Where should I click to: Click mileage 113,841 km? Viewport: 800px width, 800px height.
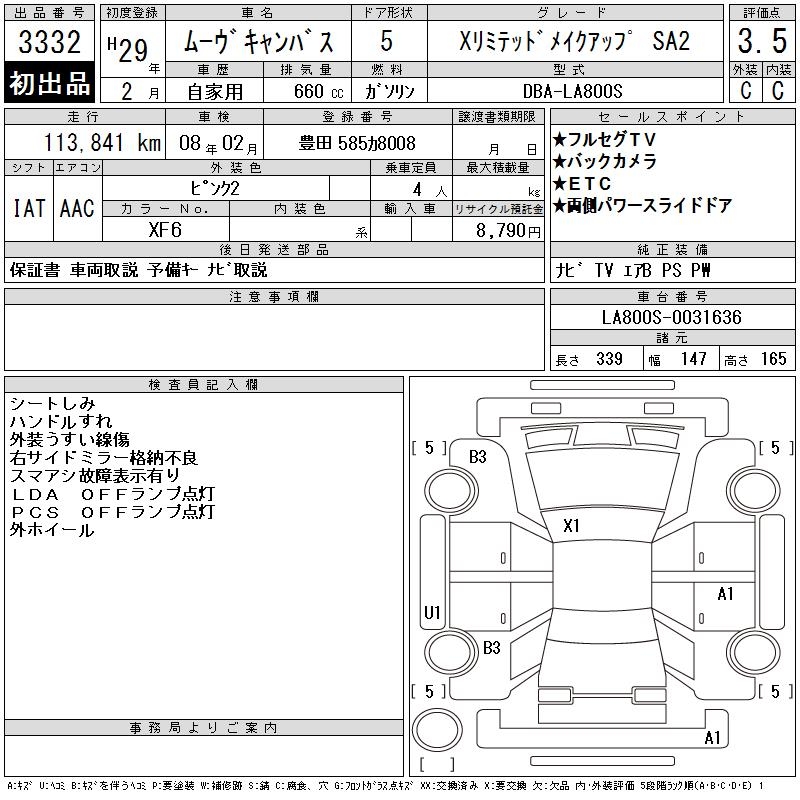102,143
